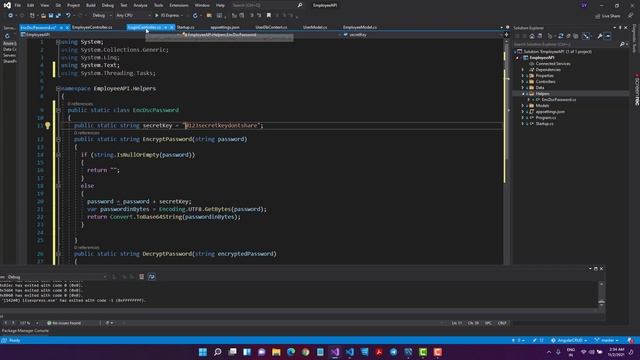Collapse the Helpers folder
The image size is (640, 360).
tap(523, 94)
